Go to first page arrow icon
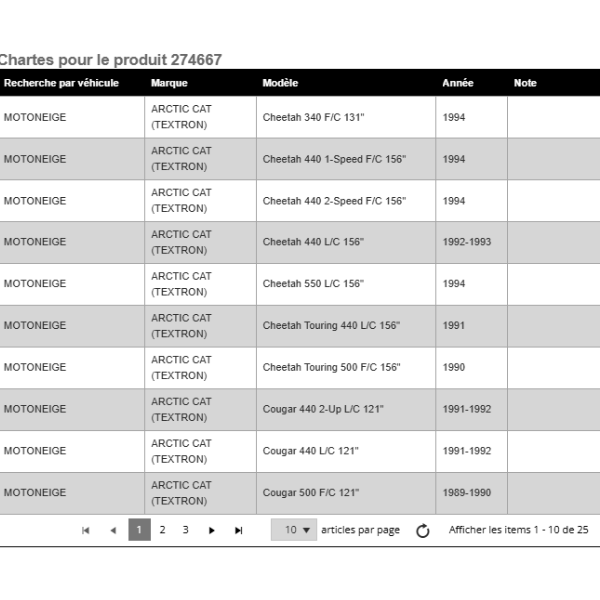Image resolution: width=600 pixels, height=600 pixels. point(86,530)
